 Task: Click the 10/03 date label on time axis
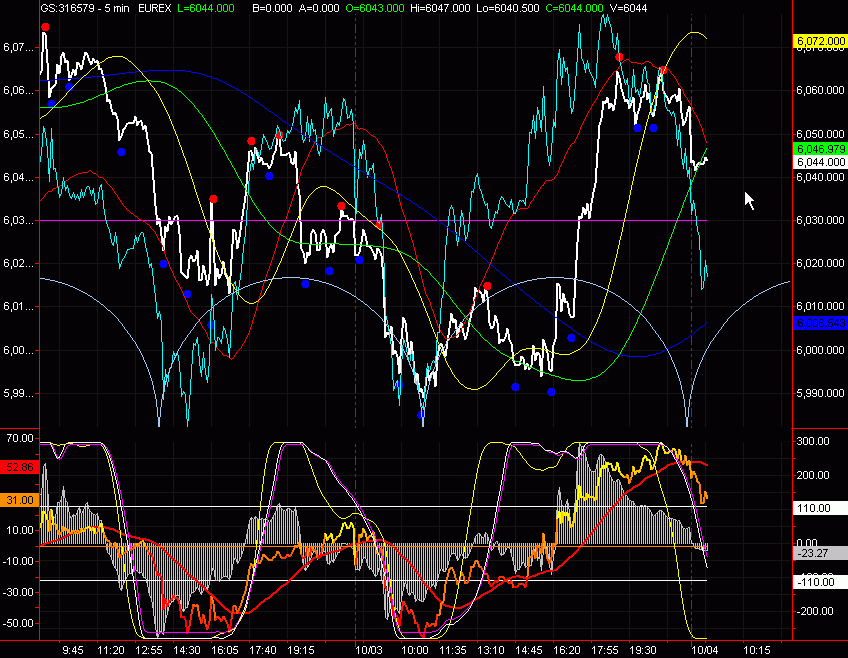(x=369, y=650)
